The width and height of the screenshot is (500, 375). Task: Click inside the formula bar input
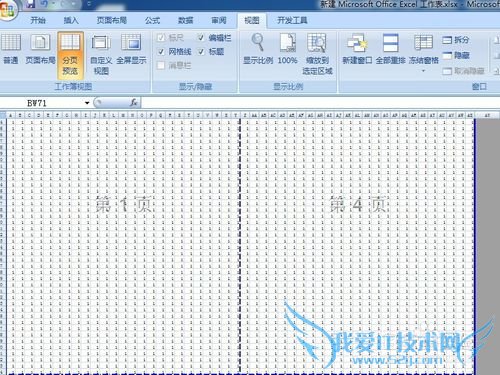point(320,103)
